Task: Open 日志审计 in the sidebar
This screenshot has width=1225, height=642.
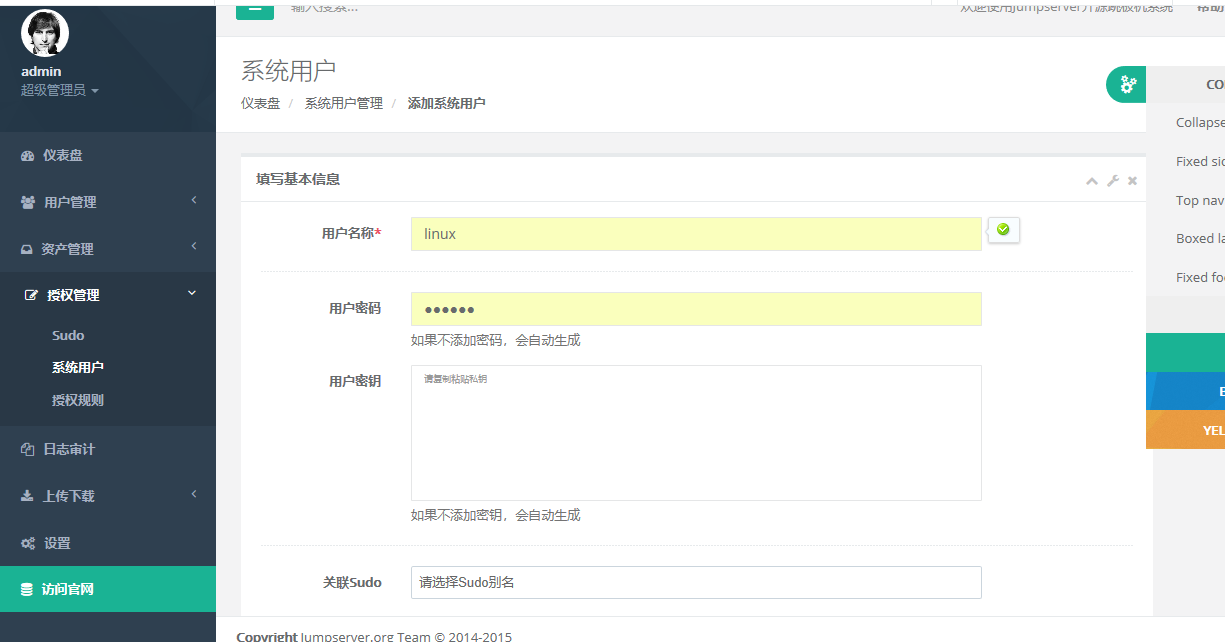Action: (108, 449)
